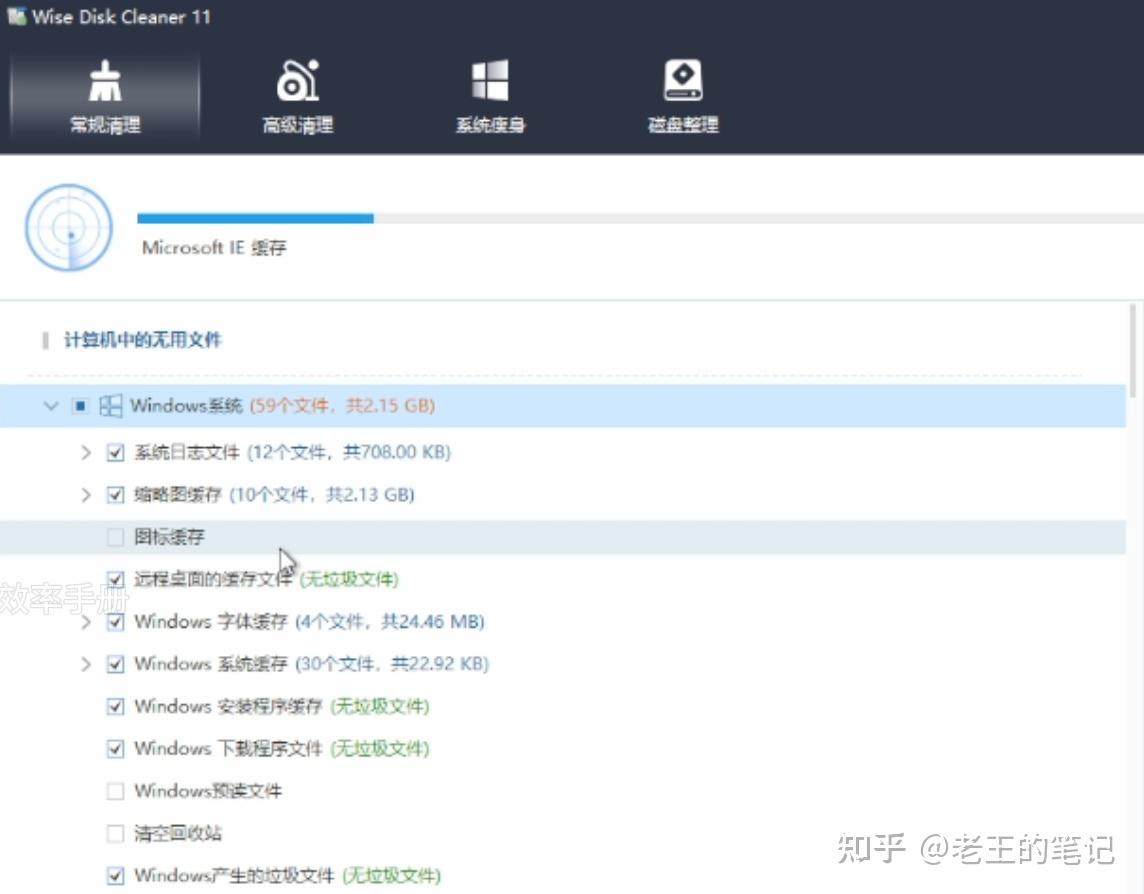Toggle the Windows系统 group checkbox
The height and width of the screenshot is (894, 1144).
pyautogui.click(x=80, y=406)
